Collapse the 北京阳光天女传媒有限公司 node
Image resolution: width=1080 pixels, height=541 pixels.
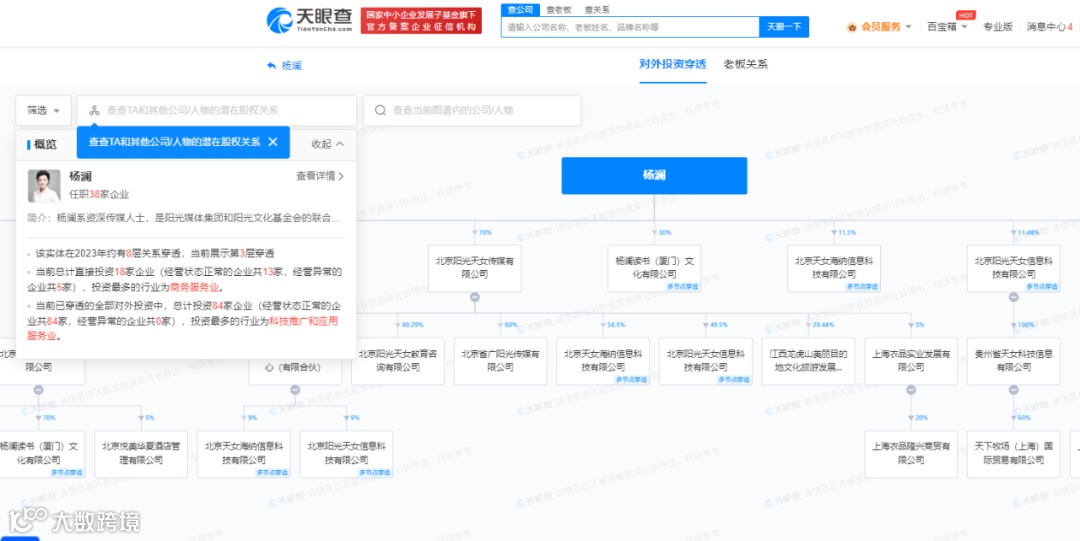point(475,297)
